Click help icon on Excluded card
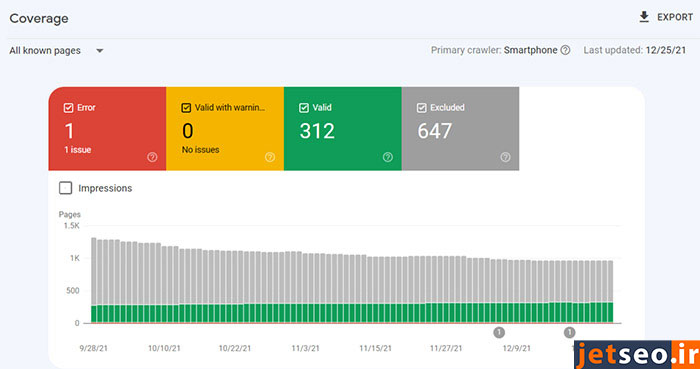The height and width of the screenshot is (369, 700). (505, 157)
